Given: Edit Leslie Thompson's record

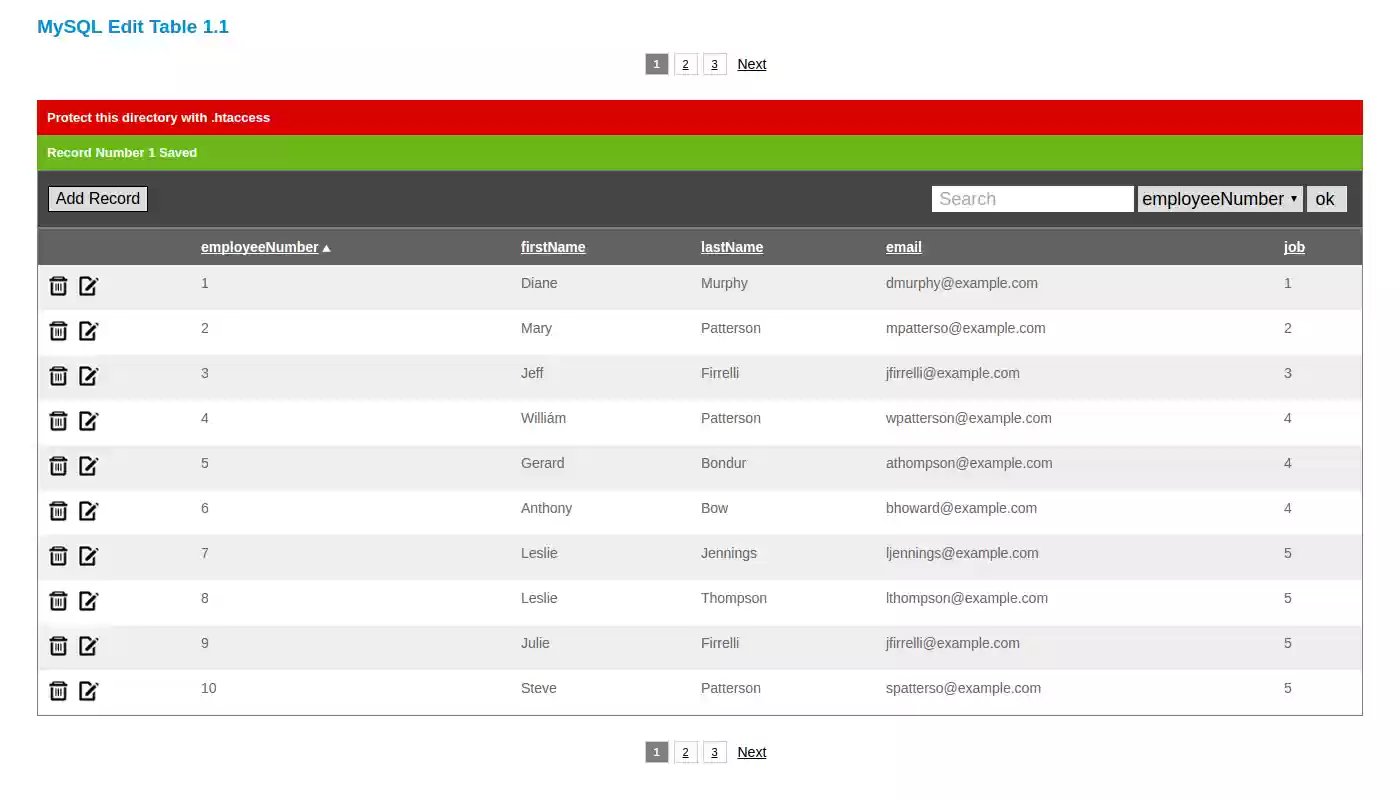Looking at the screenshot, I should click(x=88, y=600).
